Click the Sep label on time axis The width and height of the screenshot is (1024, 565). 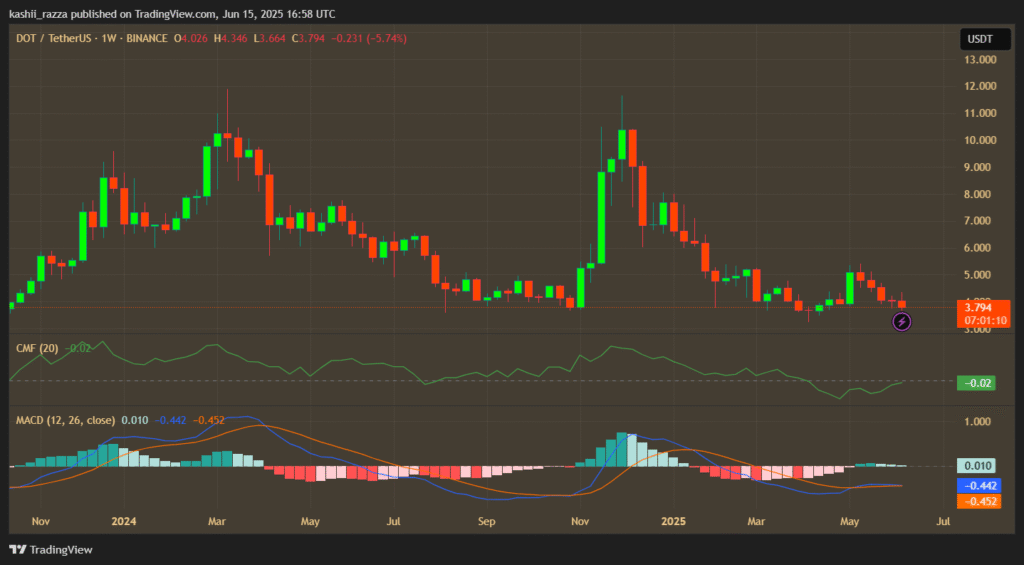(487, 522)
